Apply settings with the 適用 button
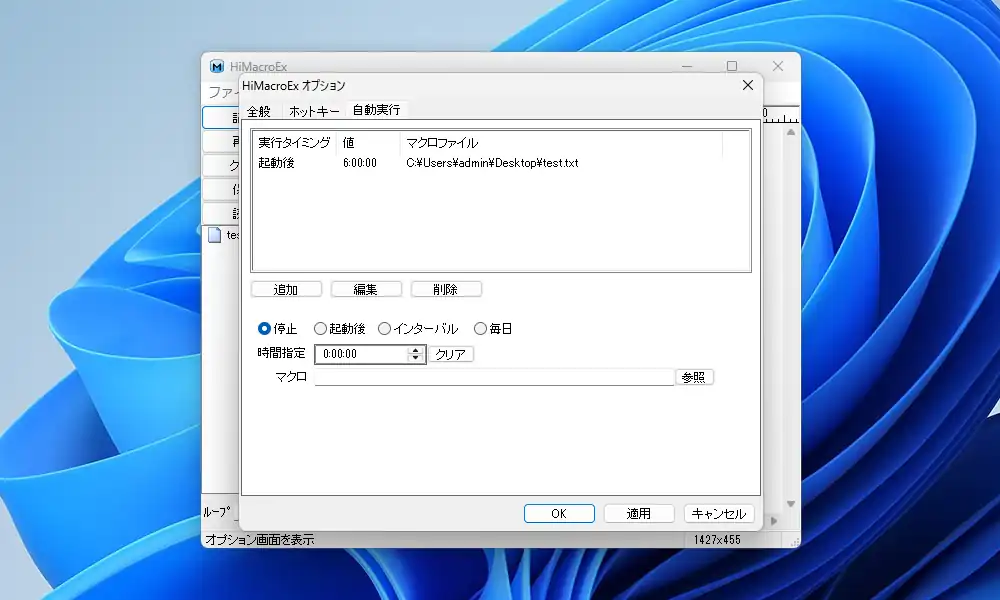1000x600 pixels. (639, 513)
